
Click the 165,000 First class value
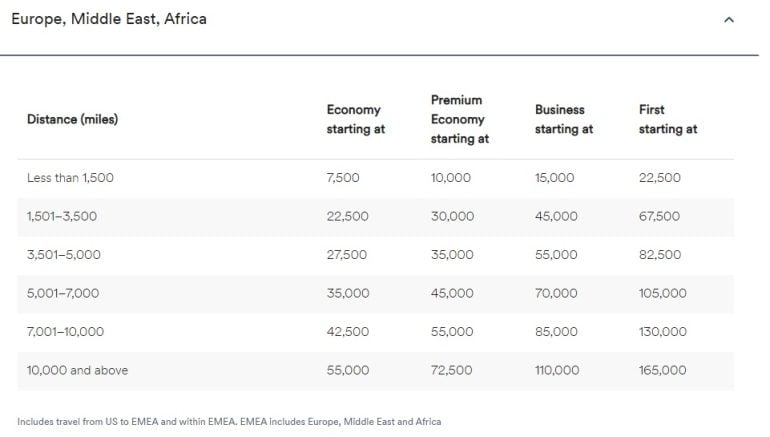(662, 370)
